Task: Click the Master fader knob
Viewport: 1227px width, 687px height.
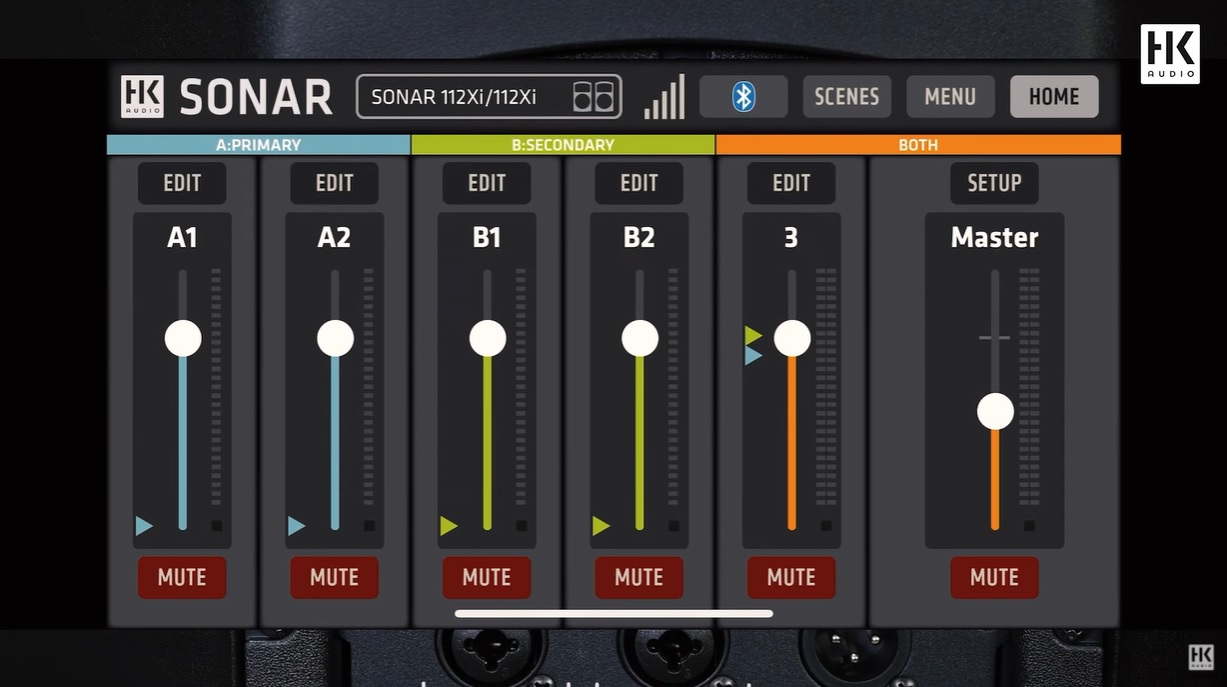Action: [995, 411]
